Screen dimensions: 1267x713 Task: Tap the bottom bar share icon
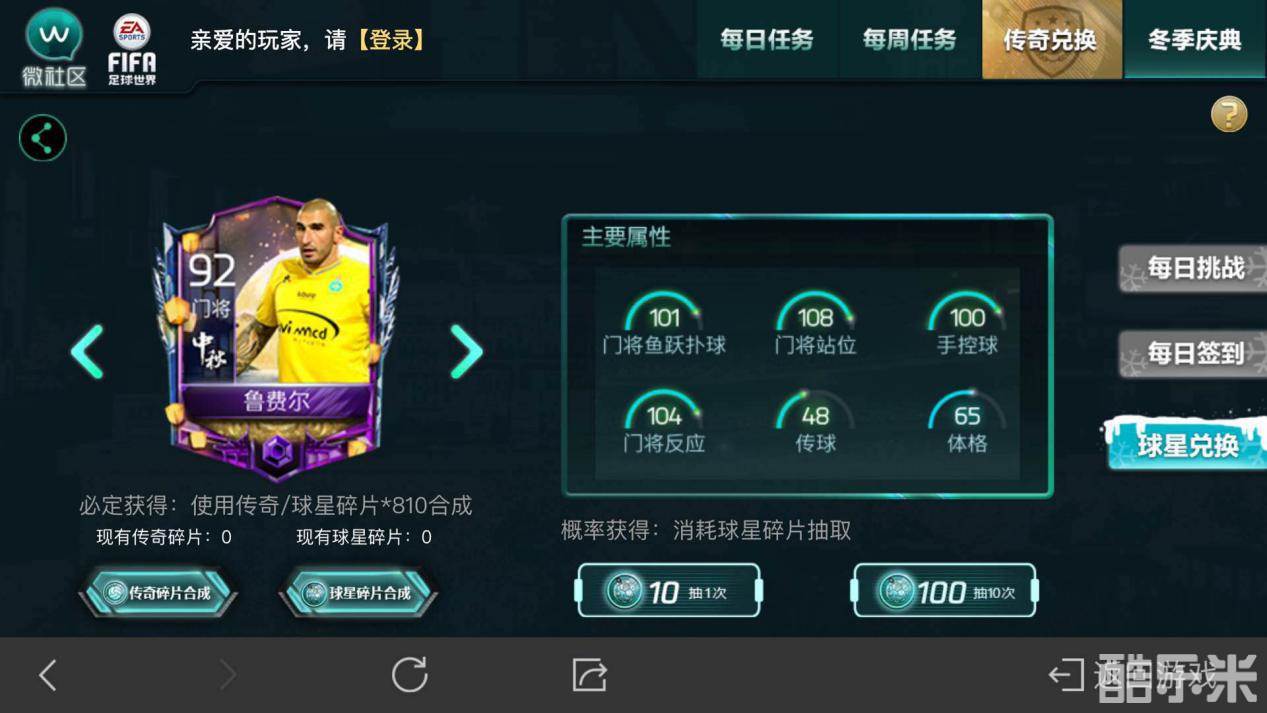point(590,675)
